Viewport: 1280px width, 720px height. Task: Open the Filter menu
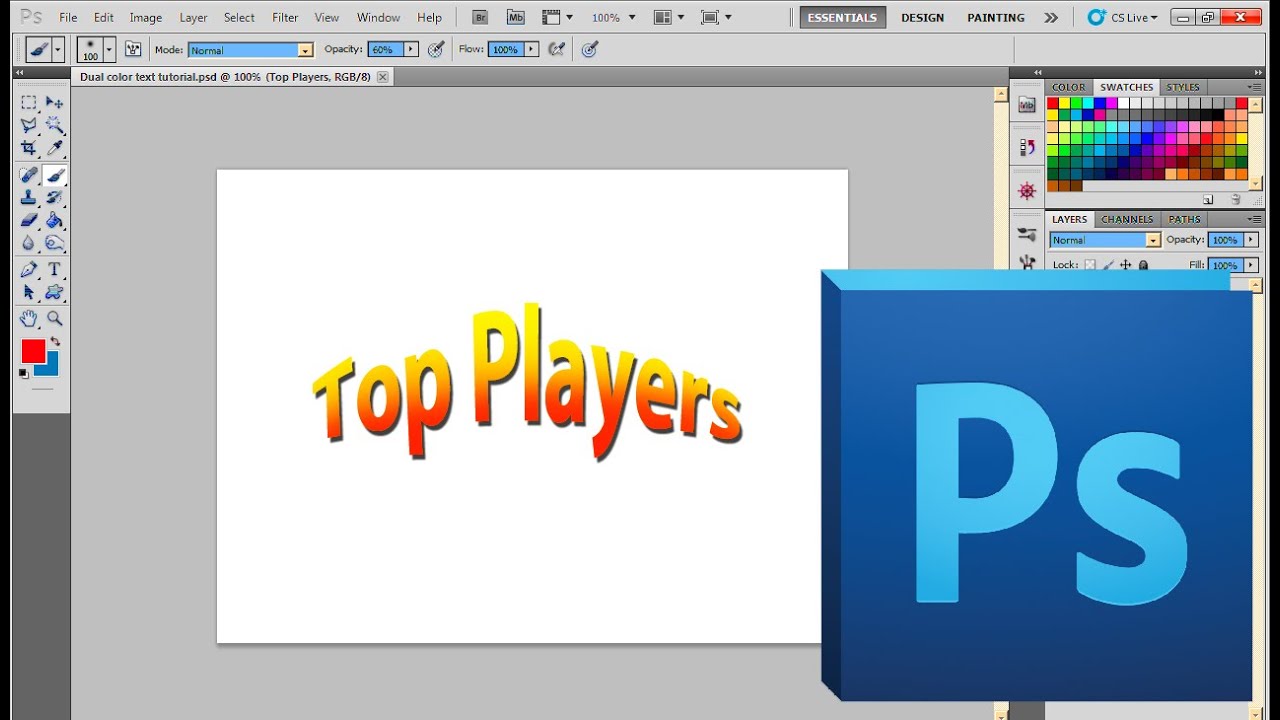[285, 18]
